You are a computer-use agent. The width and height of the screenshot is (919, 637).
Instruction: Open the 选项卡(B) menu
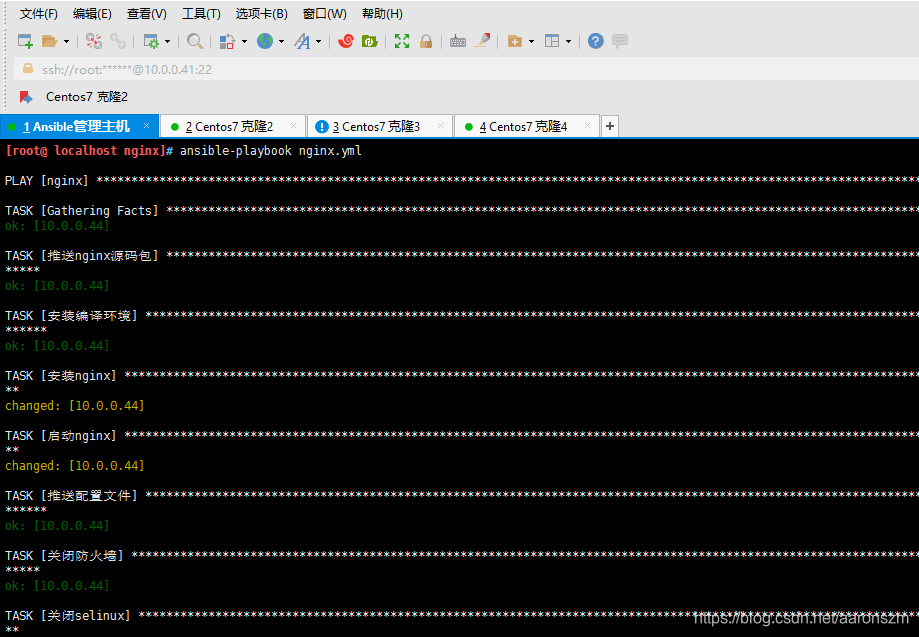tap(261, 13)
